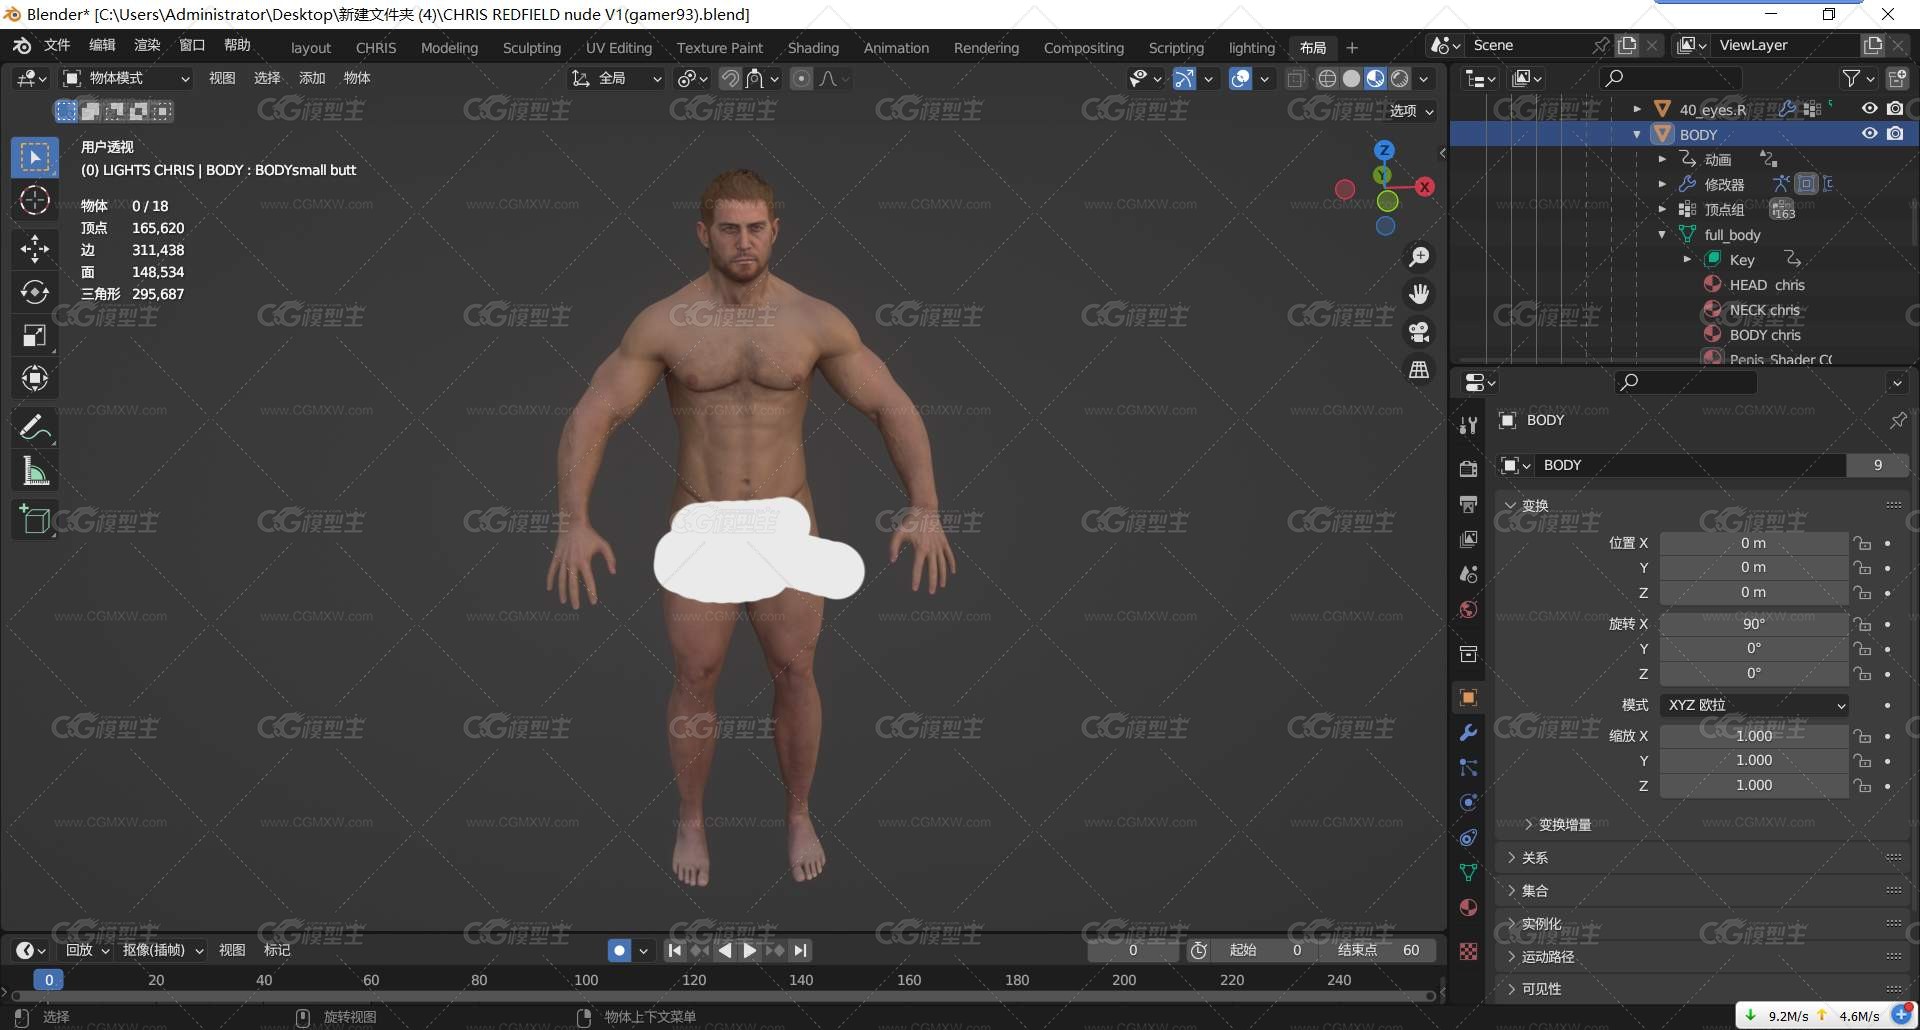
Task: Play the animation forward
Action: tap(750, 950)
